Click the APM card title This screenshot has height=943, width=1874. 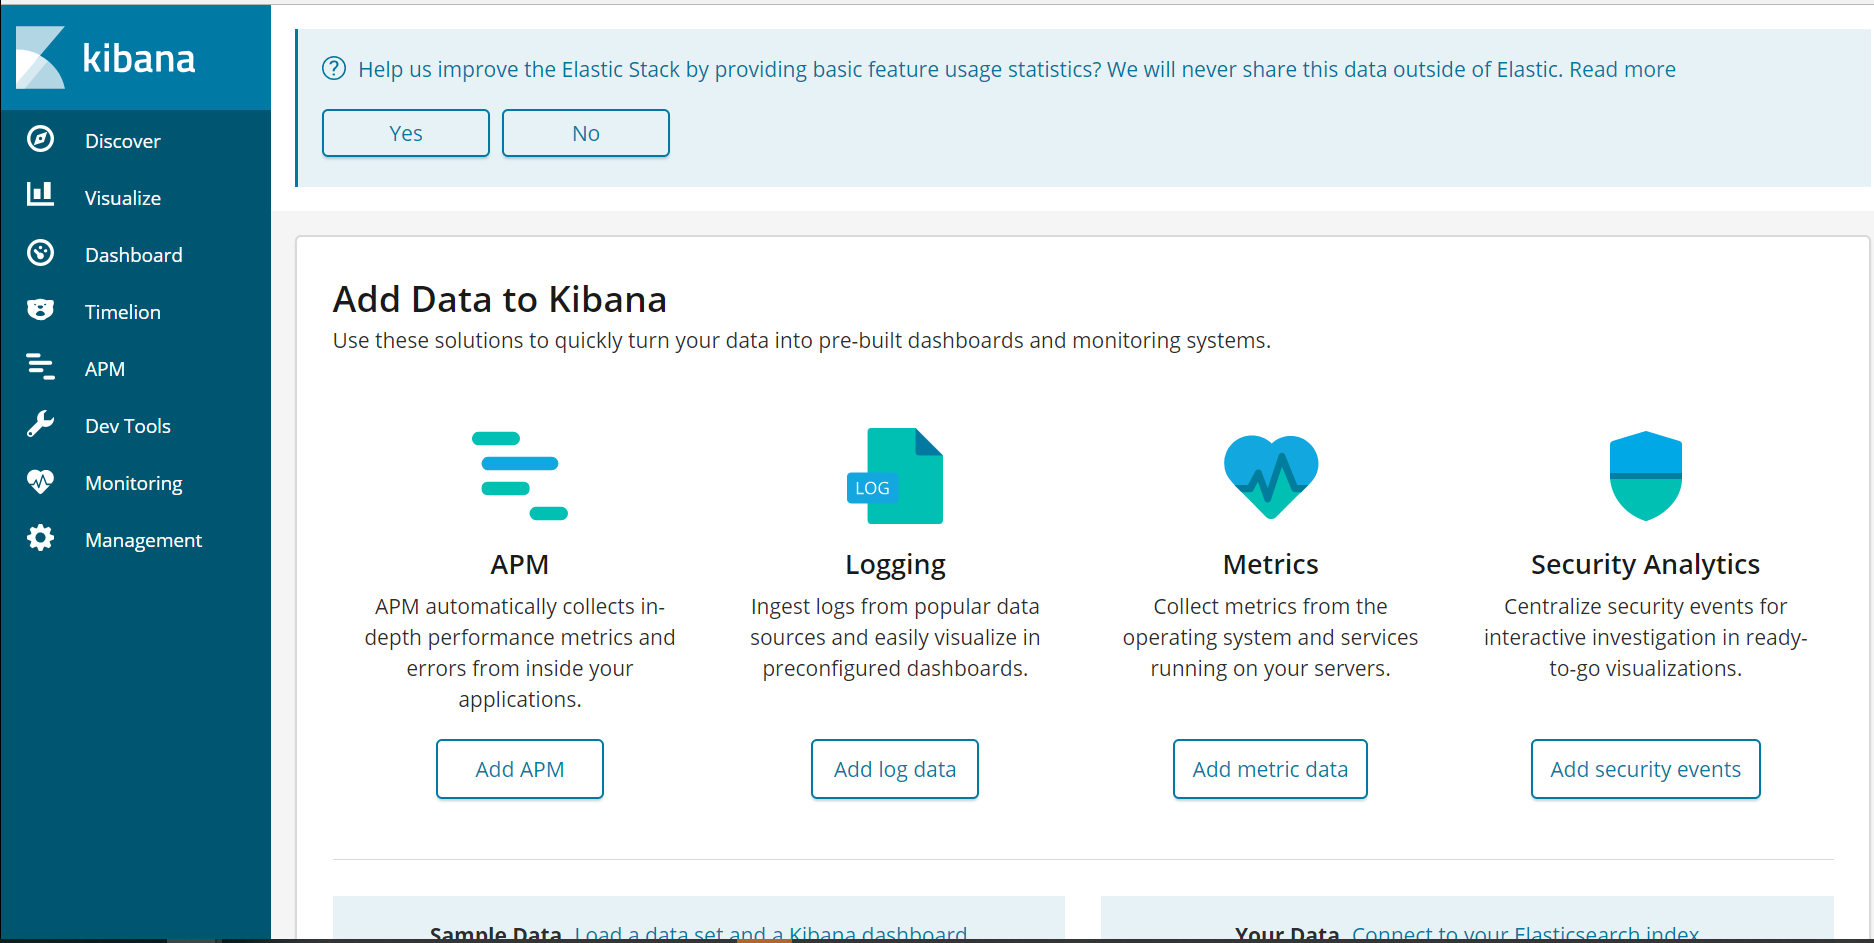(520, 564)
